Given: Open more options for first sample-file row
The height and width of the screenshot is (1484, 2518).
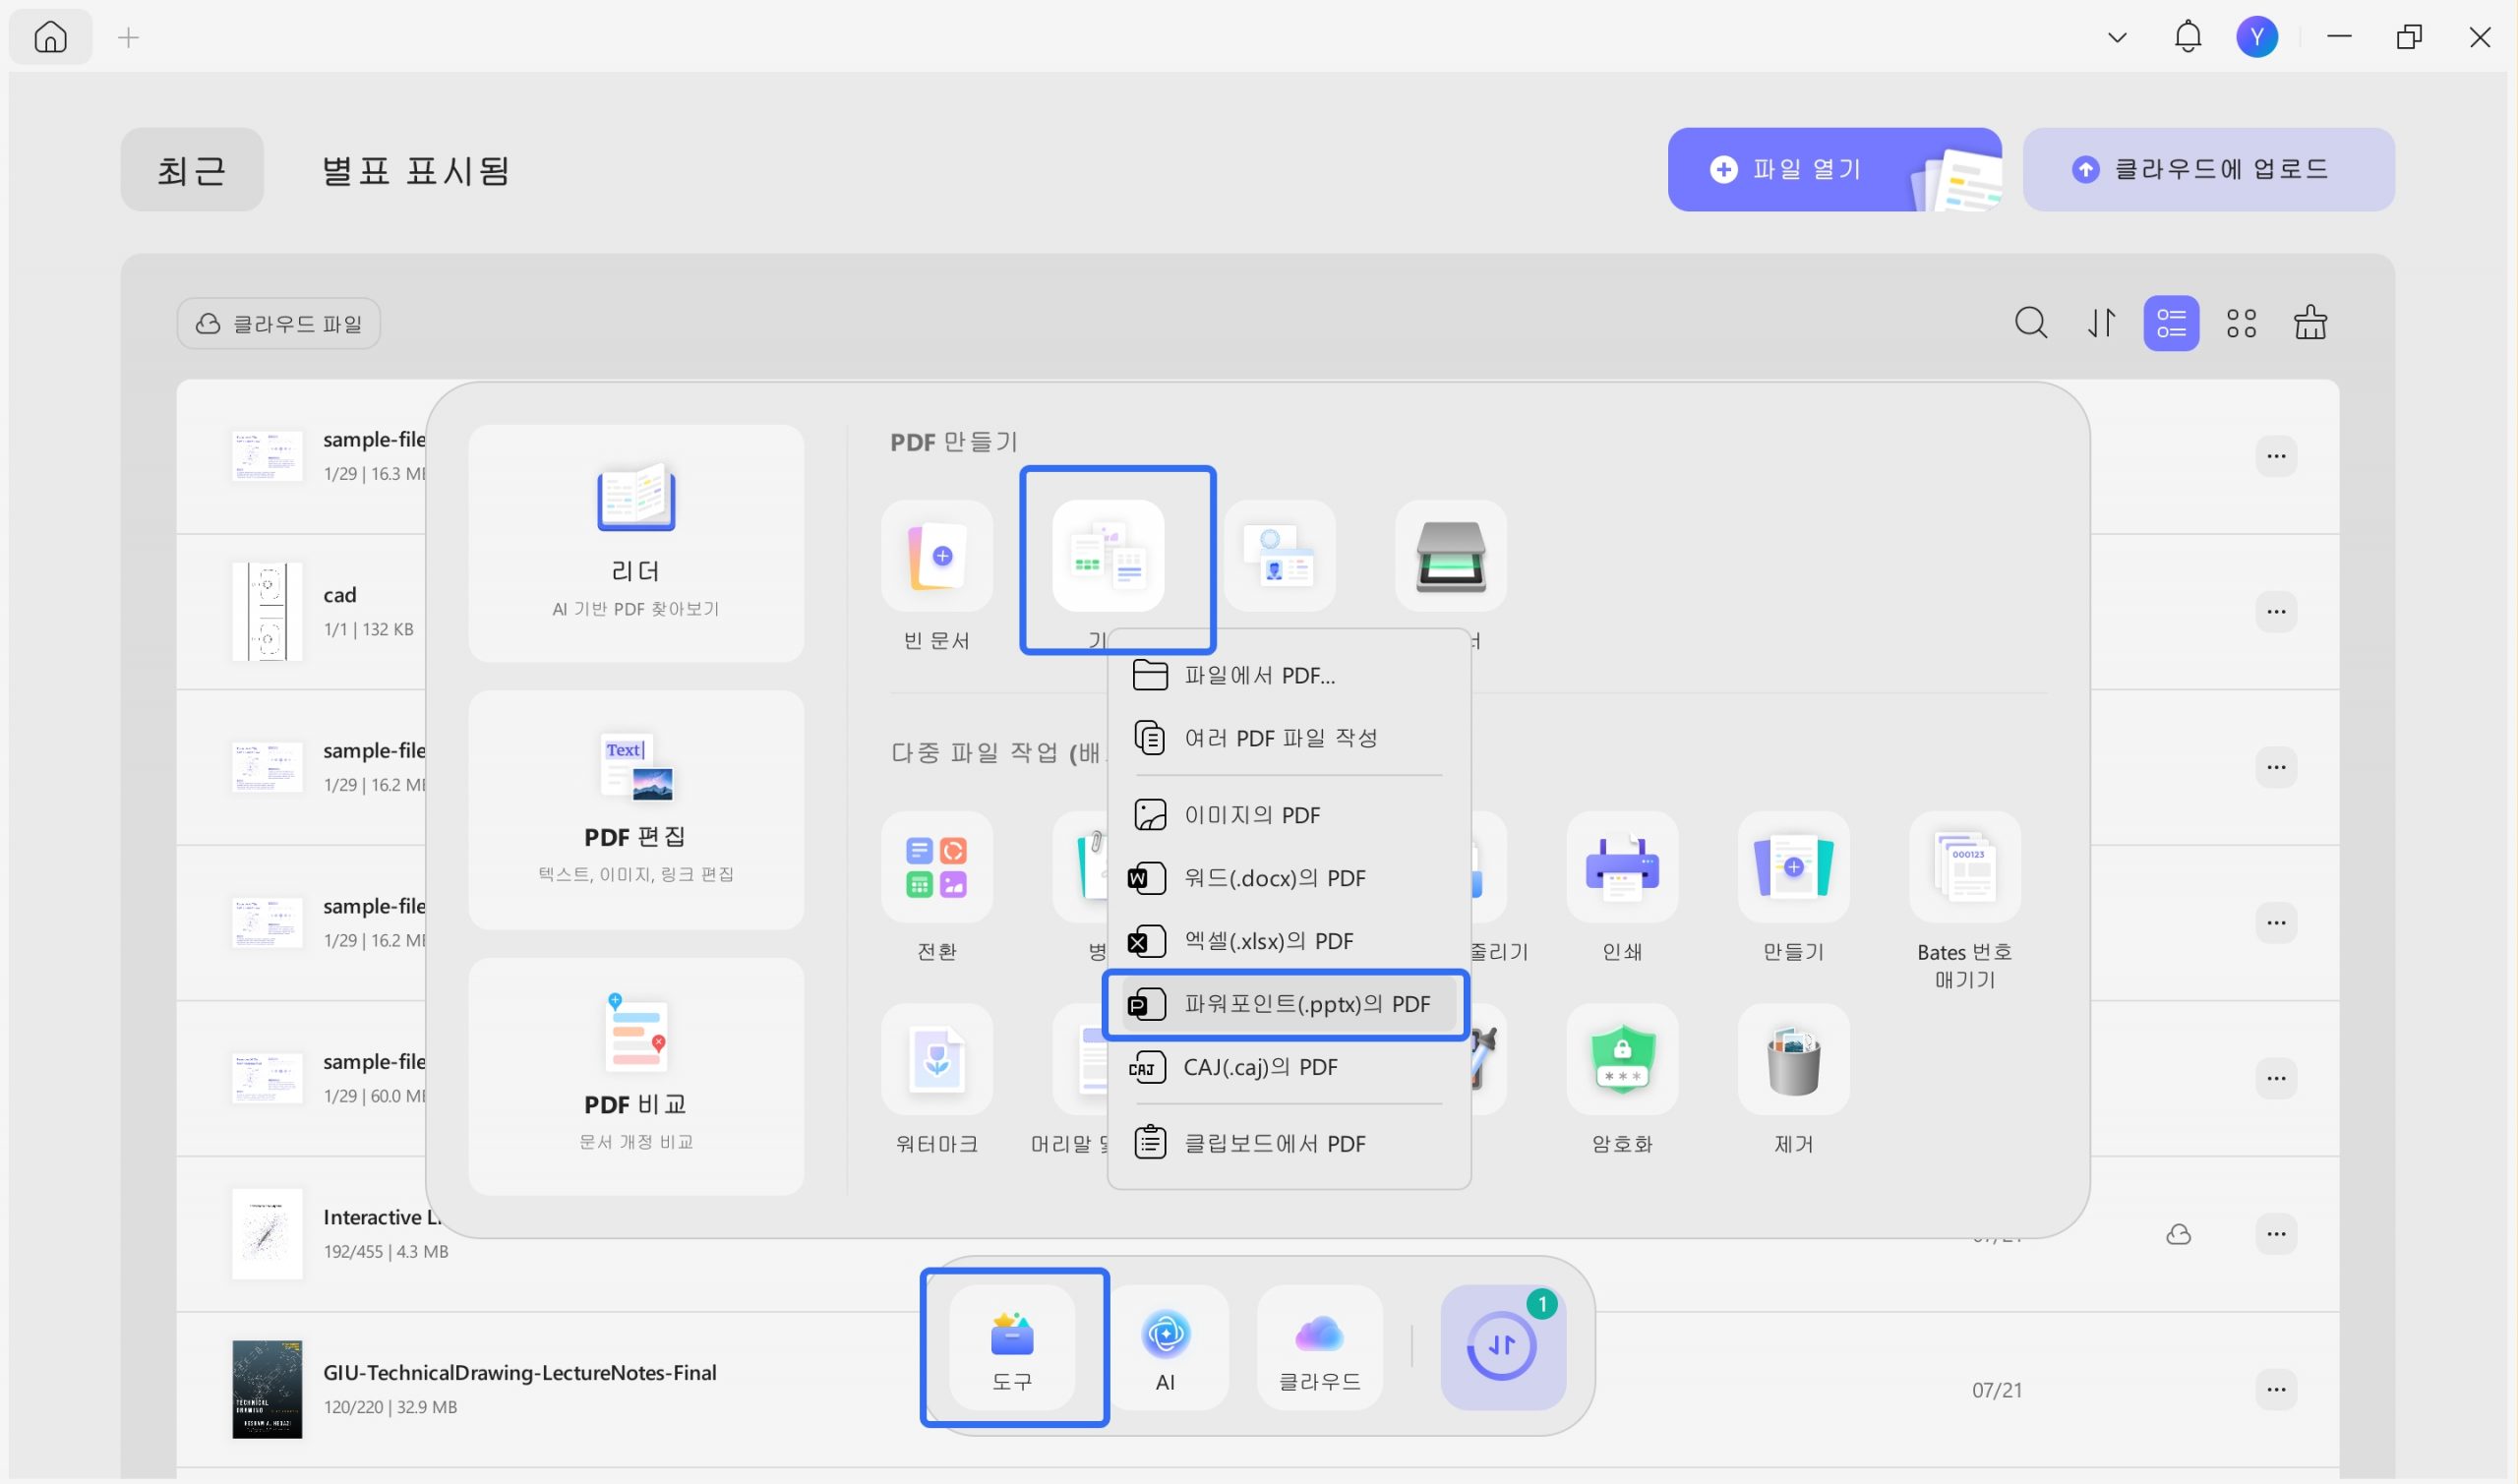Looking at the screenshot, I should pyautogui.click(x=2276, y=456).
